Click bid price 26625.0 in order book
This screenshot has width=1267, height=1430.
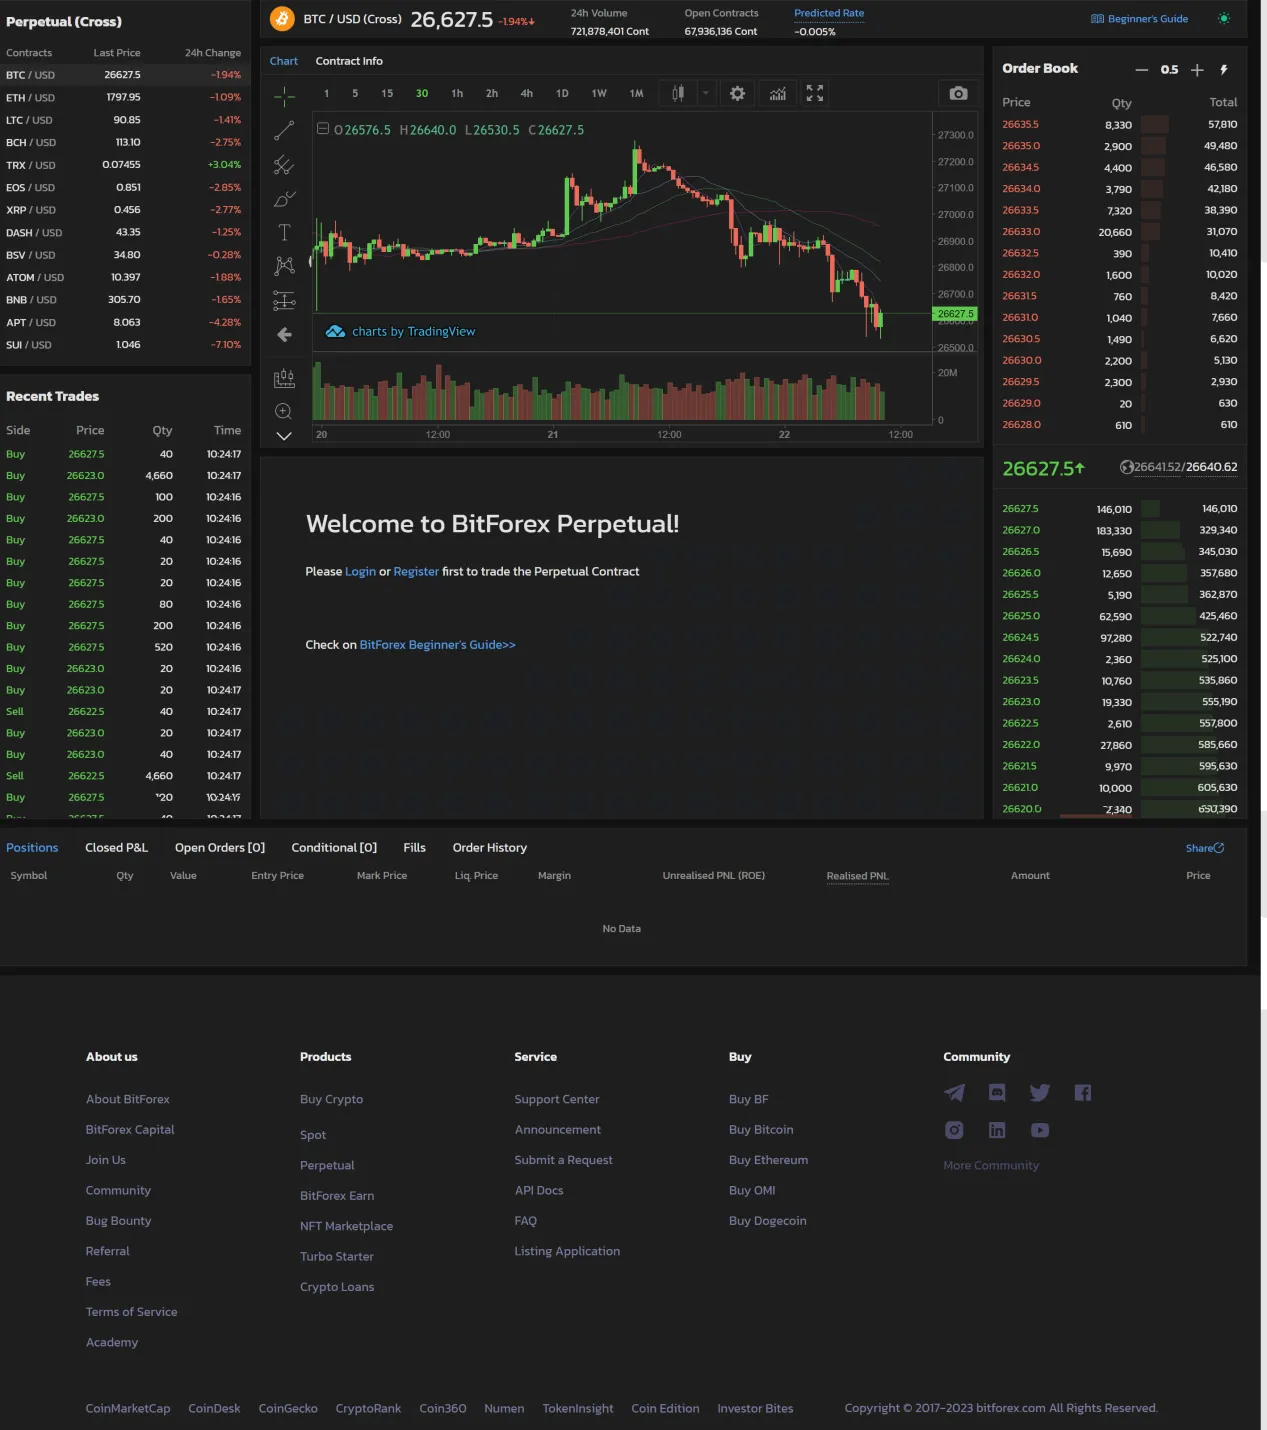[1021, 616]
